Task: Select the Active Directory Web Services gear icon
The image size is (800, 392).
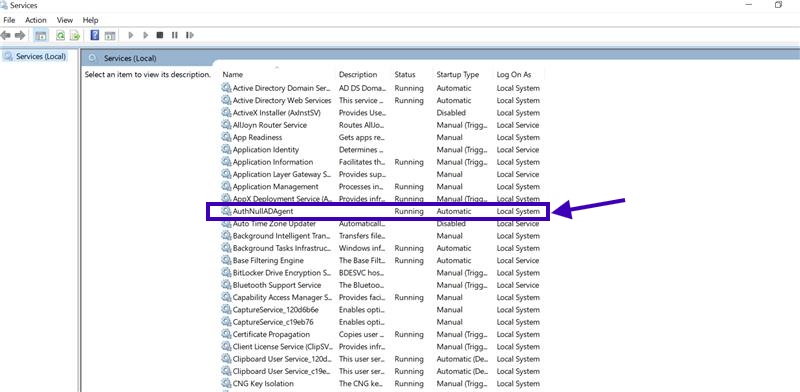Action: pos(226,100)
